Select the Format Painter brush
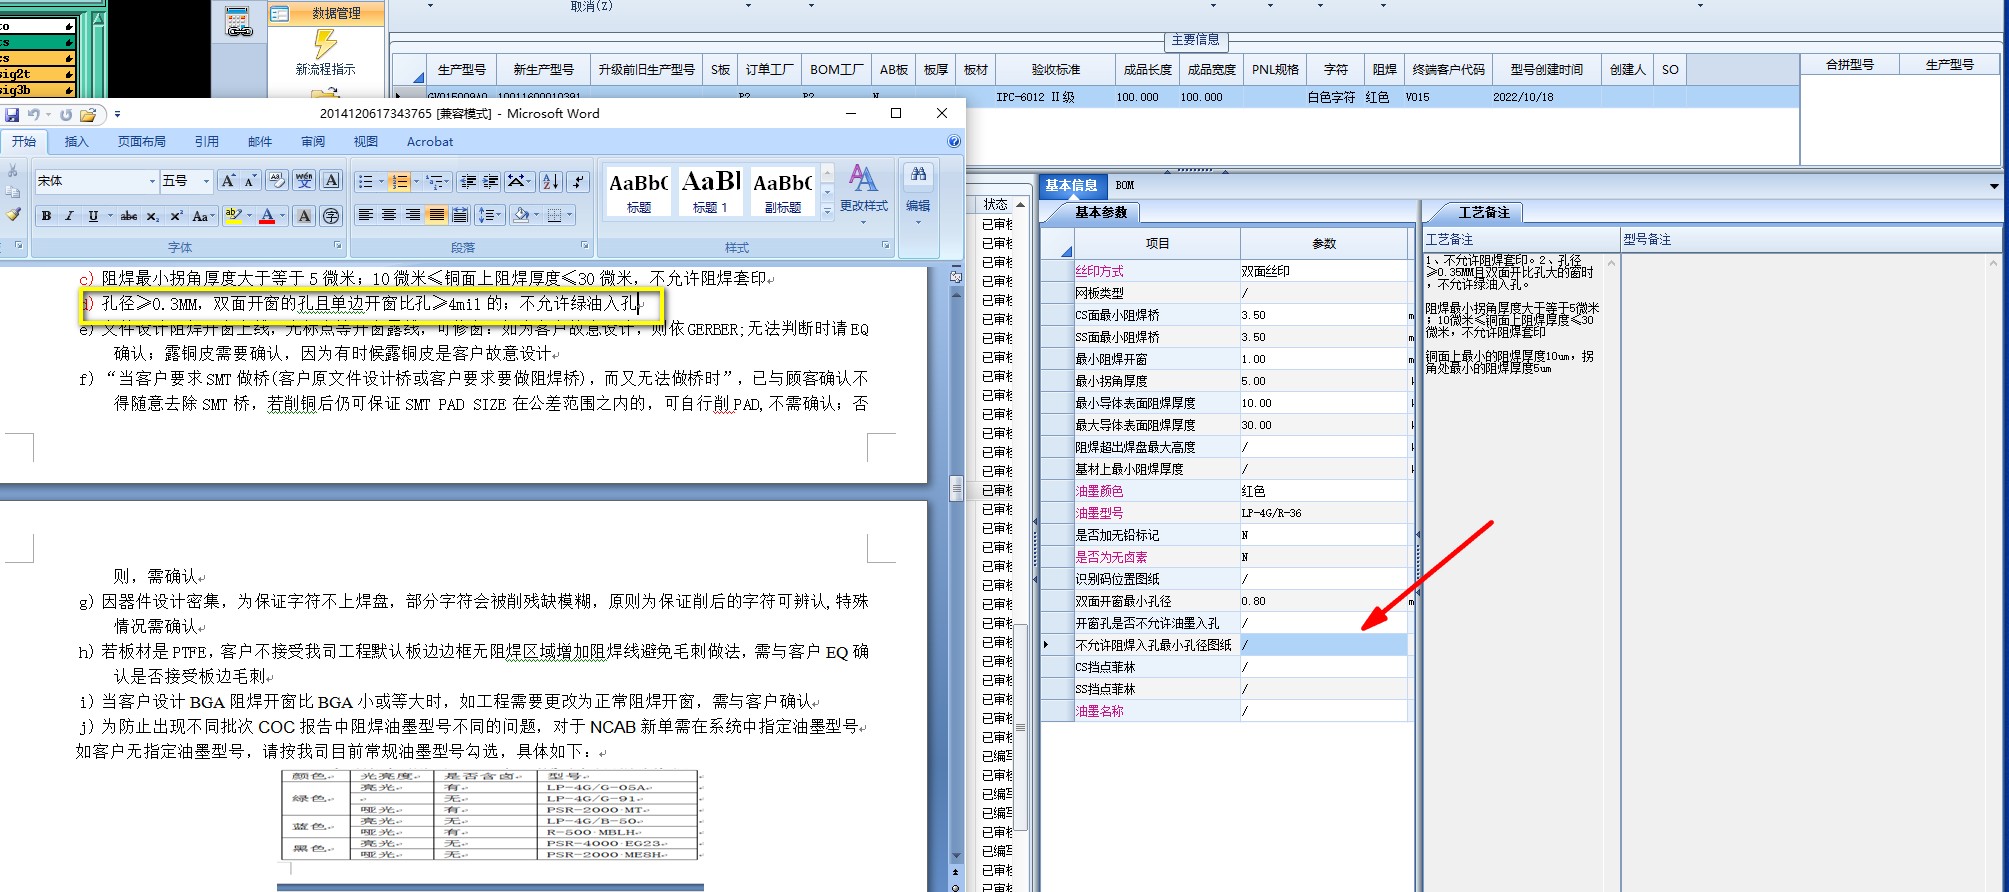Screen dimensions: 2009x892 pyautogui.click(x=13, y=214)
